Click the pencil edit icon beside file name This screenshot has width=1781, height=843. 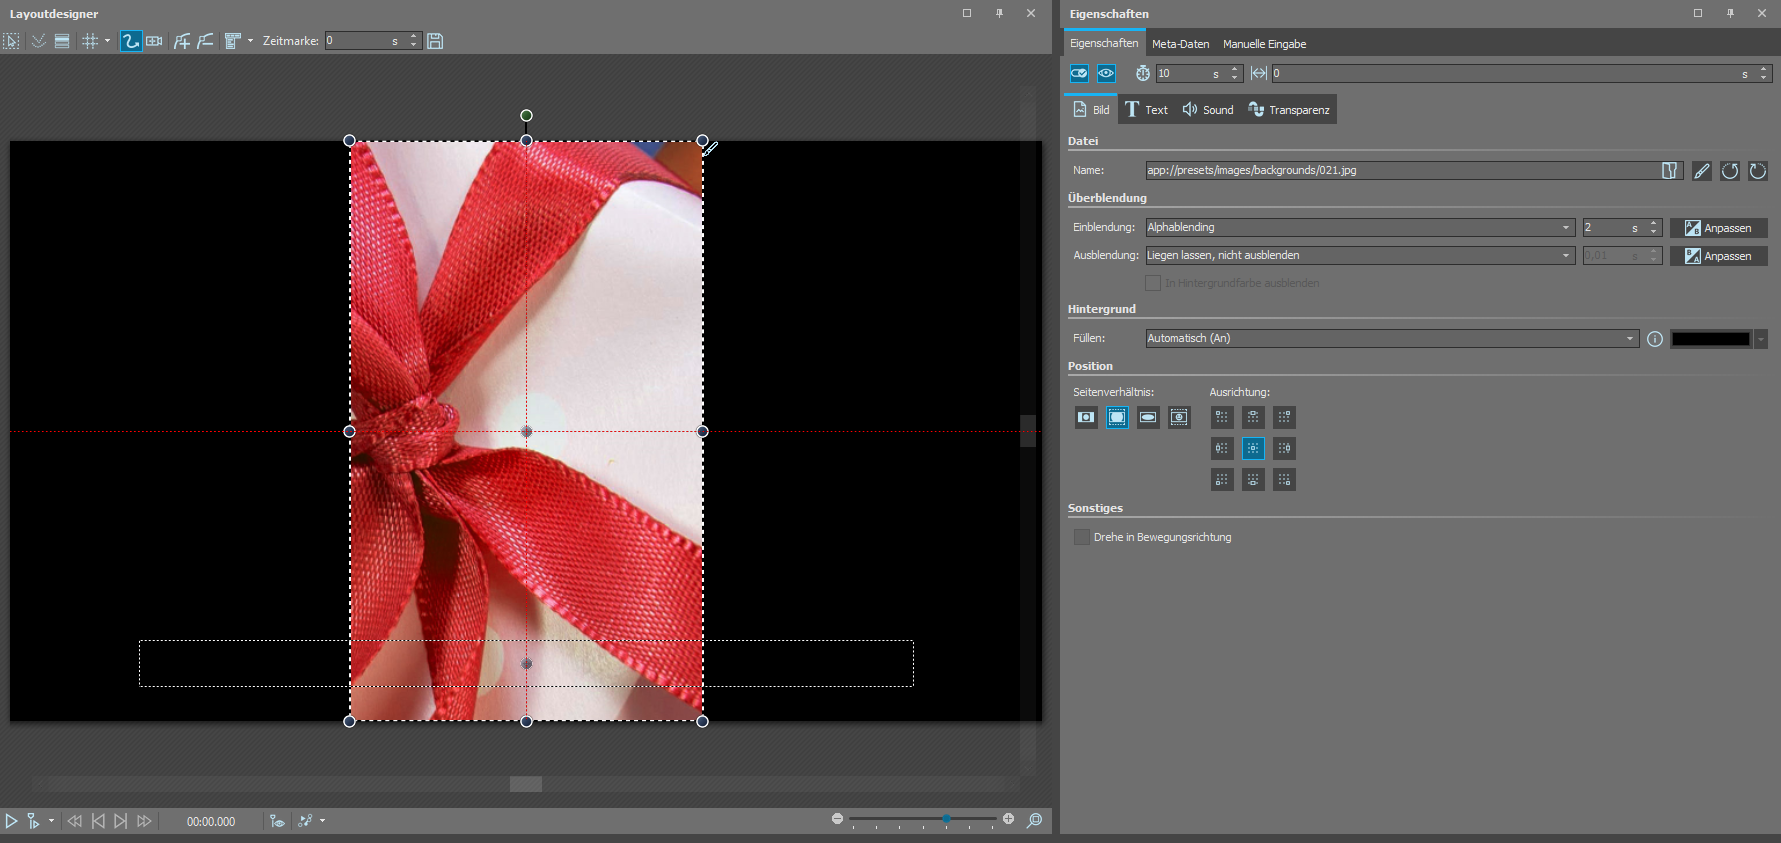tap(1701, 171)
